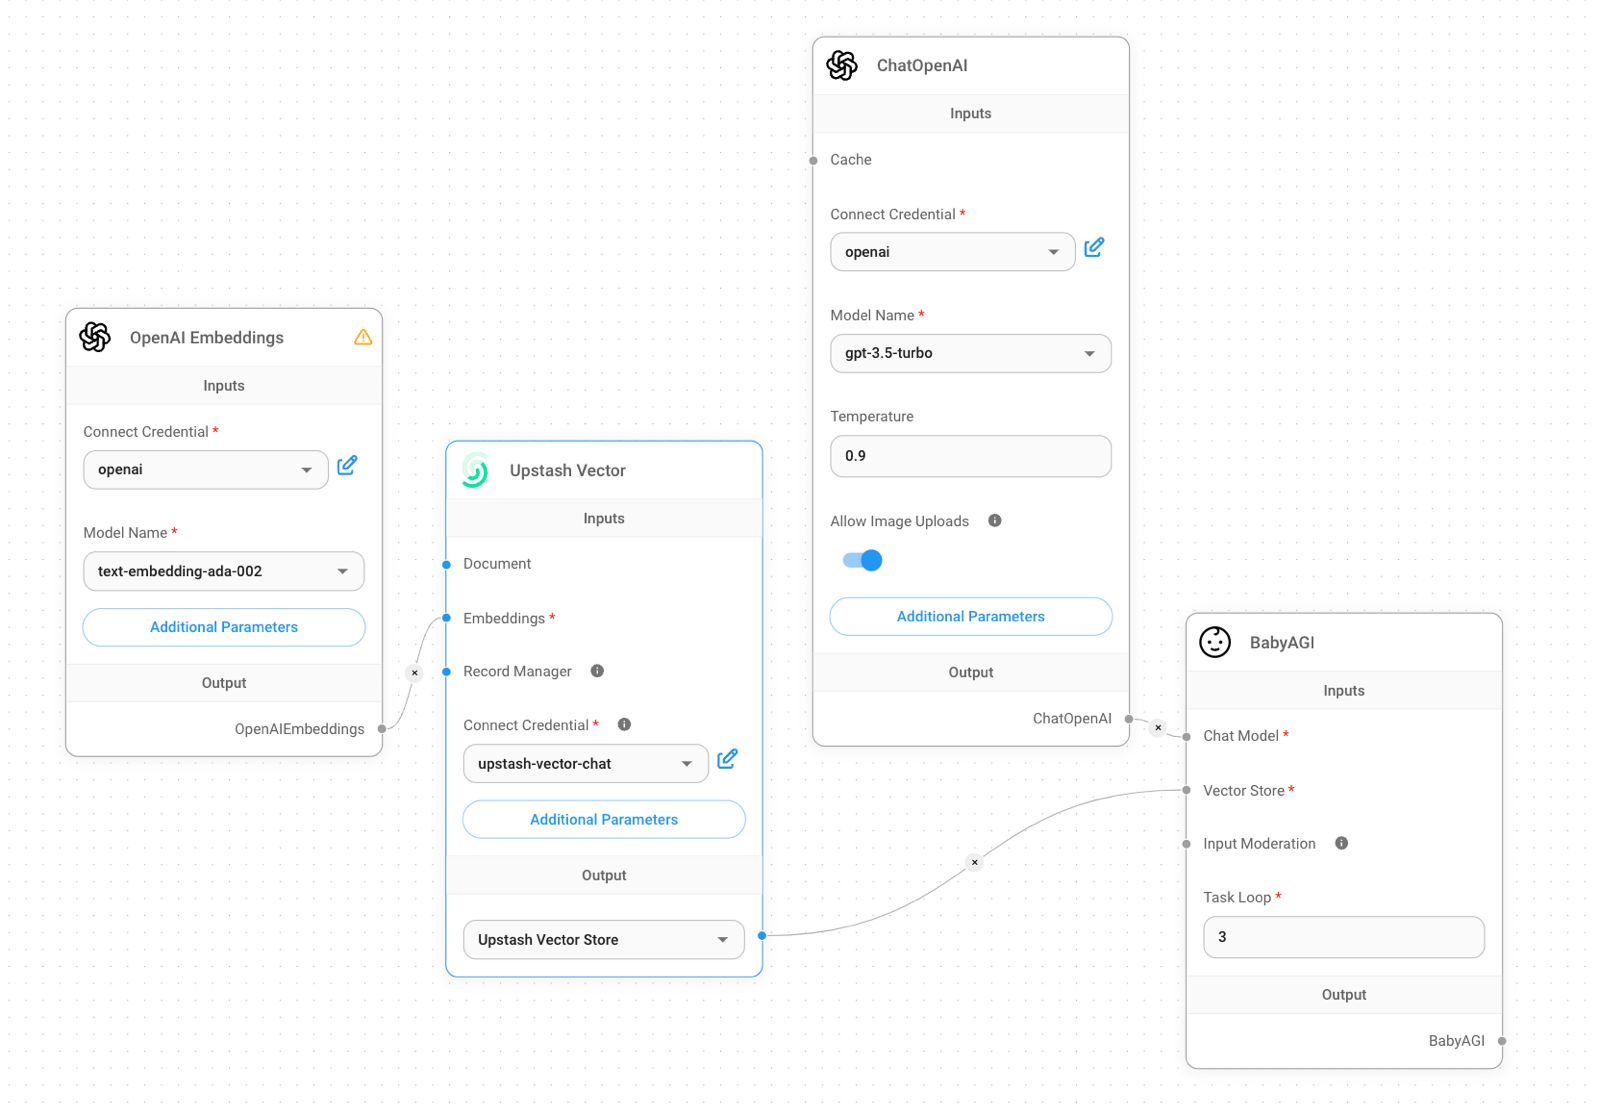Open the text-embedding-ada-002 model dropdown
The width and height of the screenshot is (1600, 1117).
coord(223,572)
